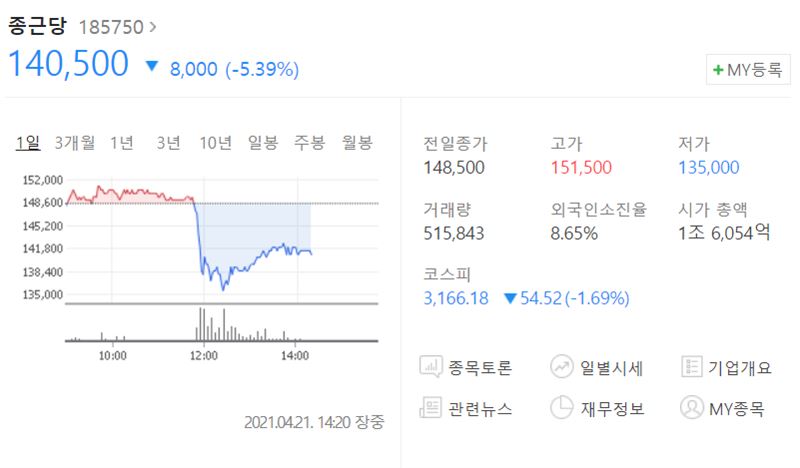This screenshot has width=800, height=468.
Task: Open the 재무정보 pie chart icon
Action: (x=562, y=408)
